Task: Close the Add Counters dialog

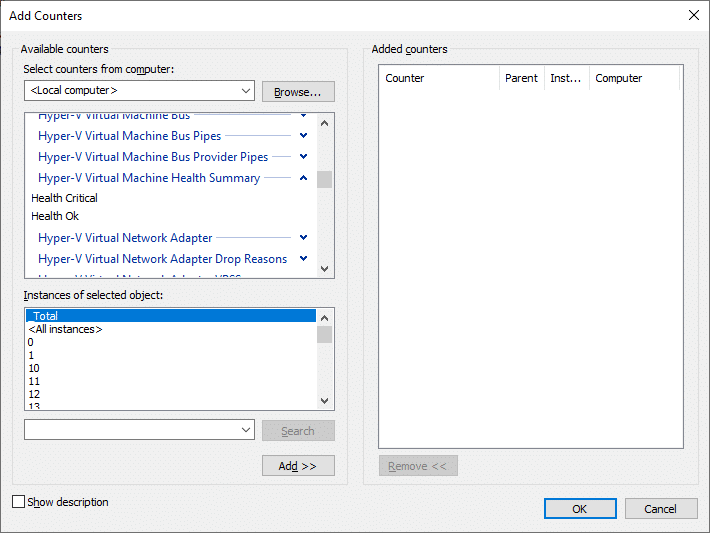Action: tap(693, 15)
